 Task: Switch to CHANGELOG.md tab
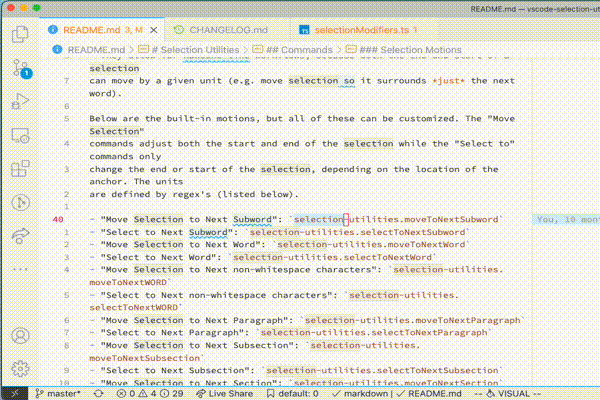tap(228, 30)
